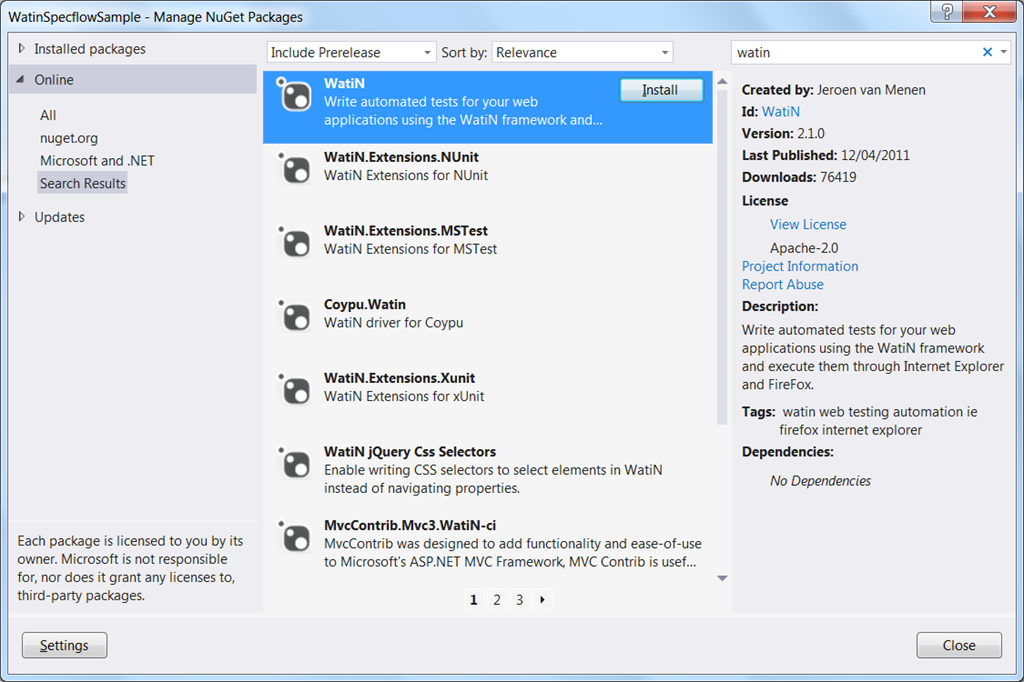Select the WatiN jQuery Css Selectors title
This screenshot has width=1024, height=682.
pyautogui.click(x=409, y=452)
